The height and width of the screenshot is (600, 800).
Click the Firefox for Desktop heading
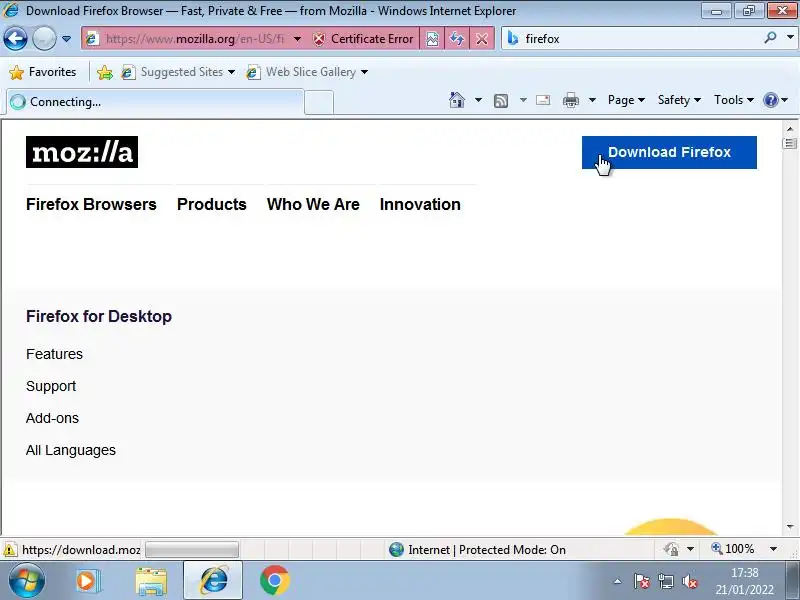[x=99, y=316]
